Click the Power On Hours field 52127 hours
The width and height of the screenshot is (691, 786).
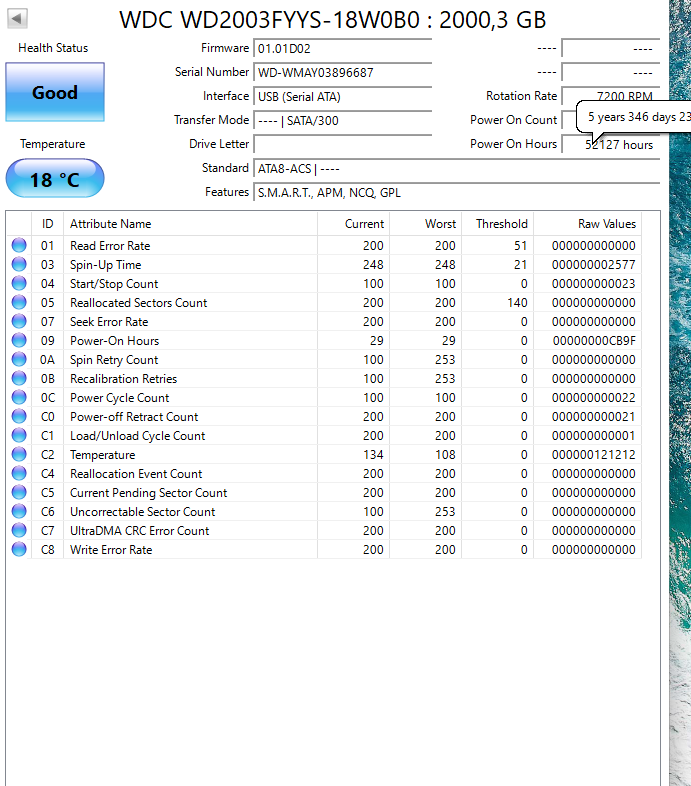610,145
